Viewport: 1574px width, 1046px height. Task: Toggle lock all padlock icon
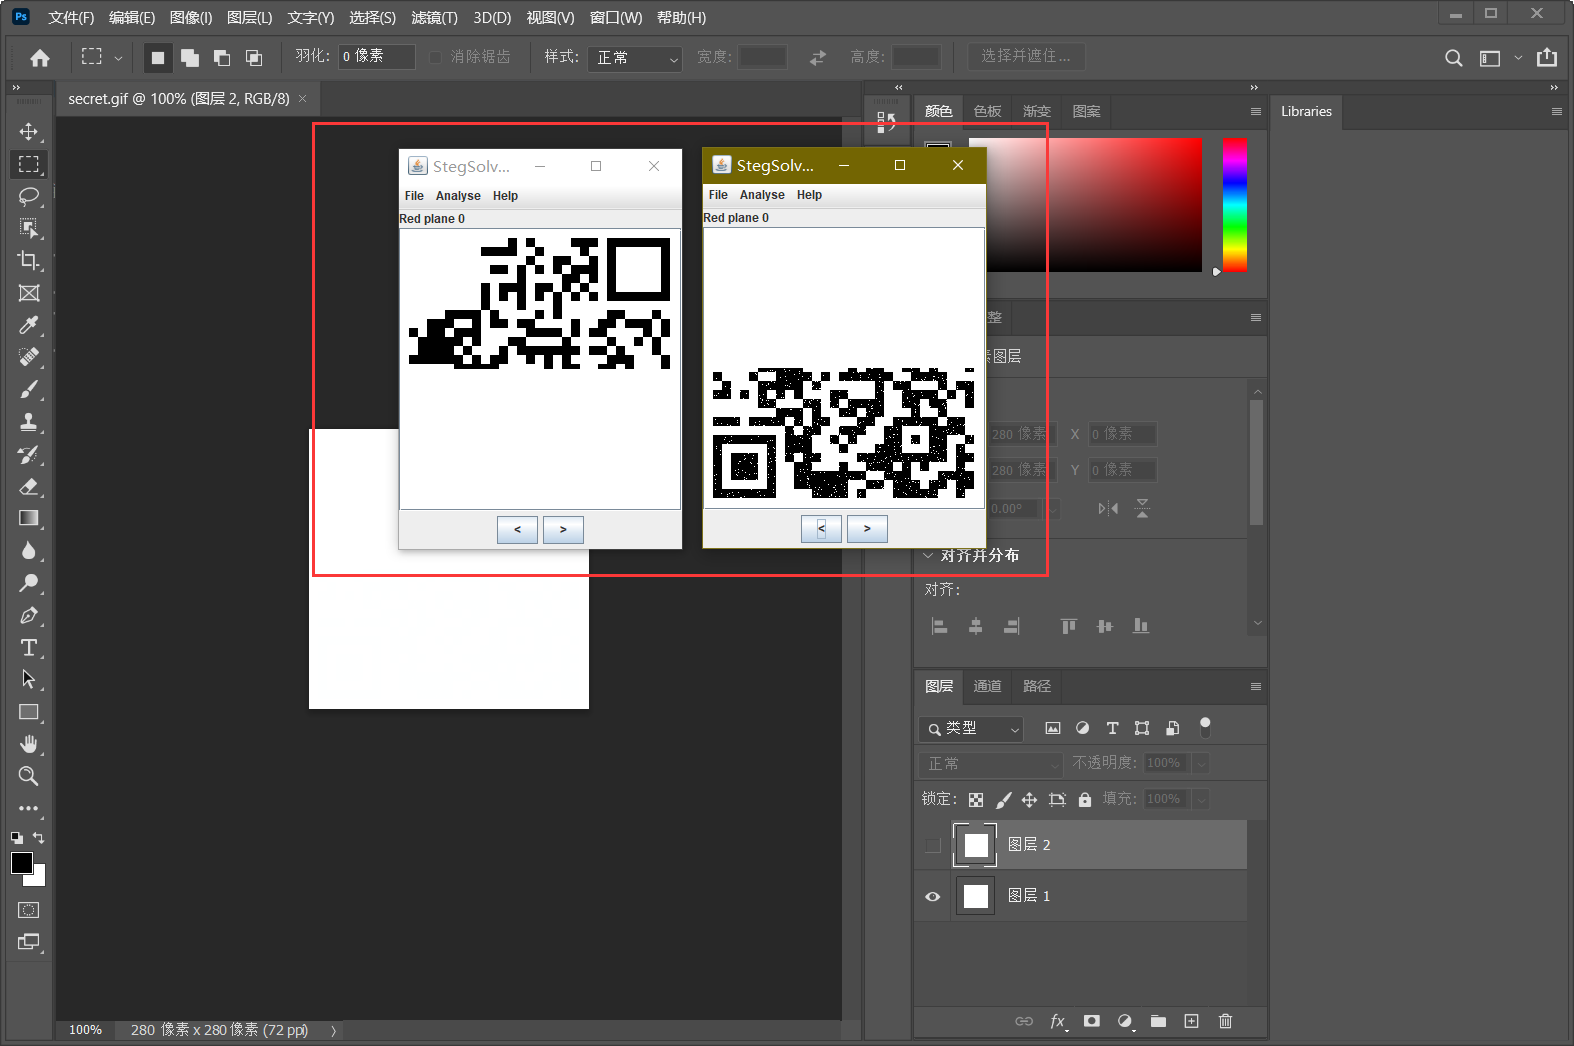pos(1085,799)
